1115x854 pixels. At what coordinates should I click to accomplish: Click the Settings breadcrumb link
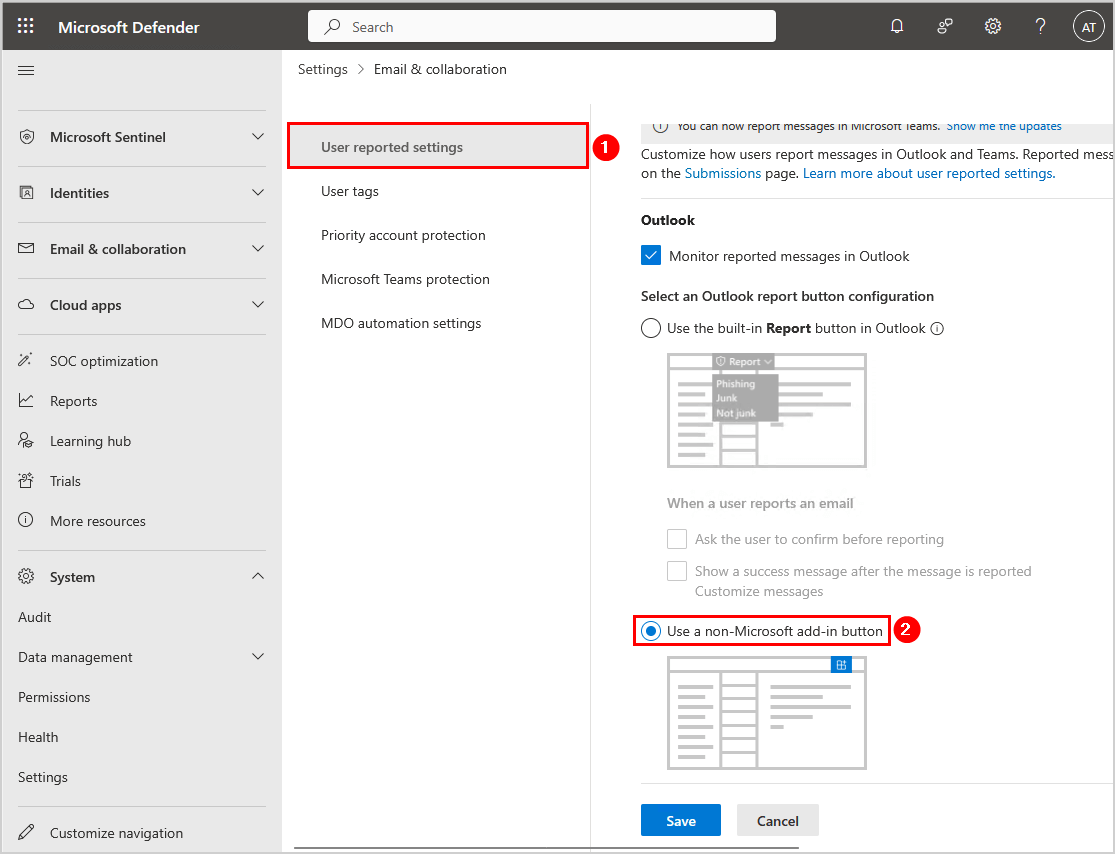(x=322, y=69)
